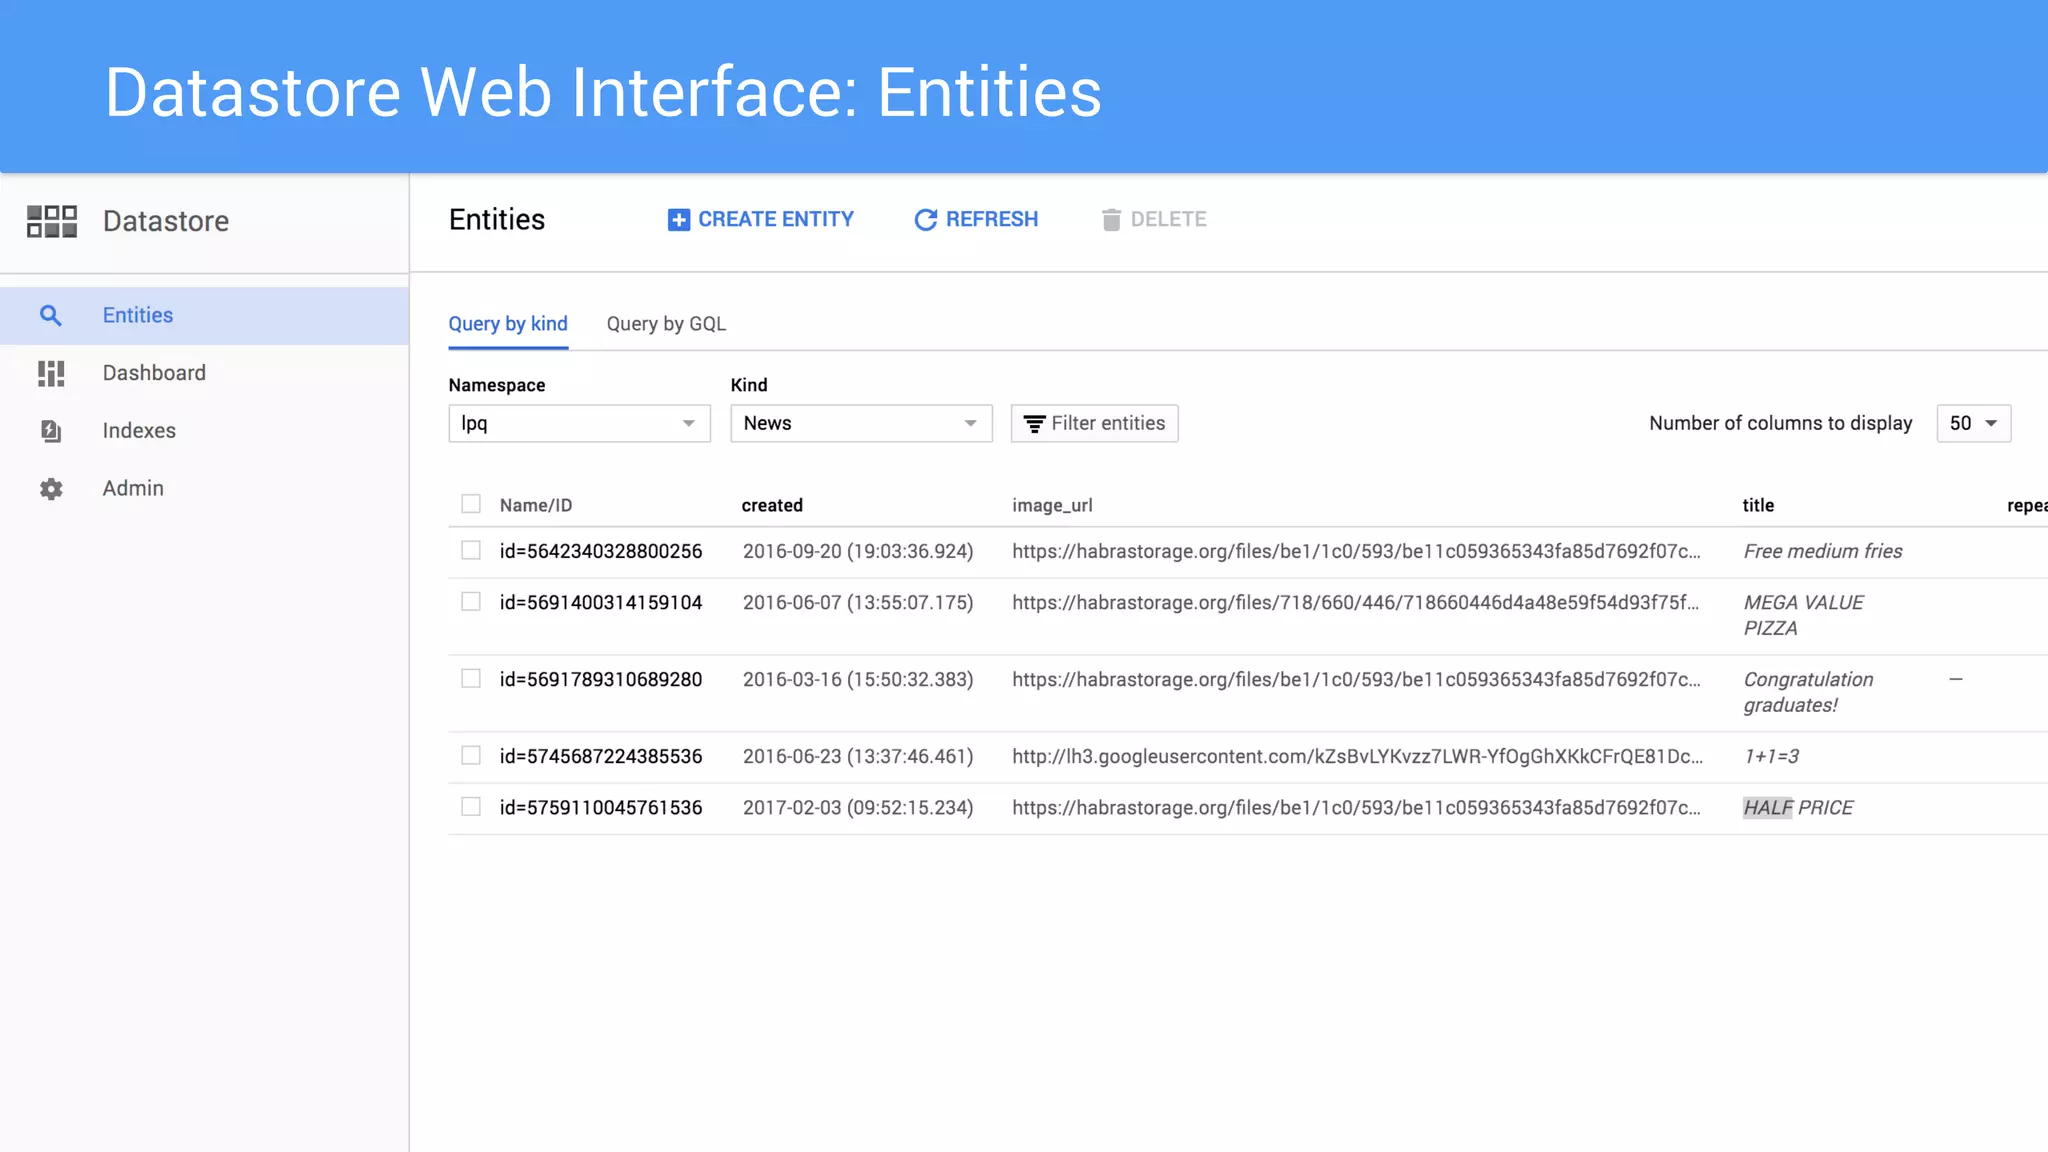Screen dimensions: 2048x1152
Task: Click the title column header
Action: (x=1758, y=506)
